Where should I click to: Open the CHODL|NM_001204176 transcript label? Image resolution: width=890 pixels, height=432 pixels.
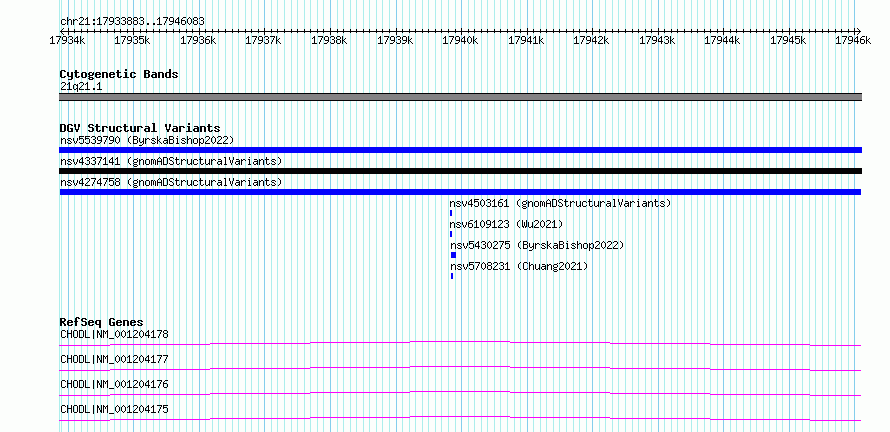tap(115, 384)
